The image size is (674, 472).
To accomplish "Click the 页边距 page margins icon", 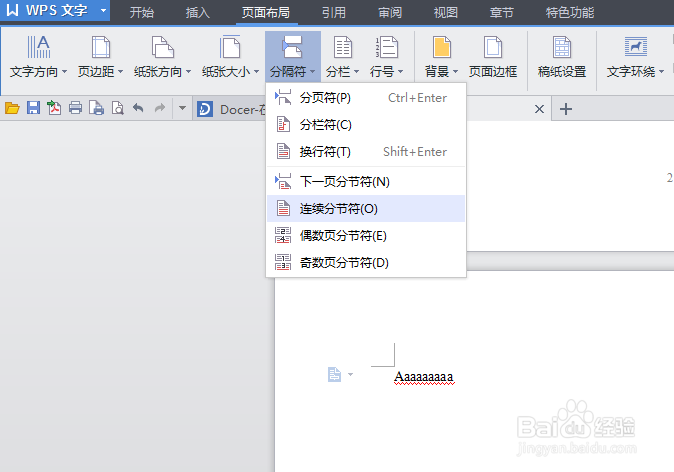I will pyautogui.click(x=101, y=47).
